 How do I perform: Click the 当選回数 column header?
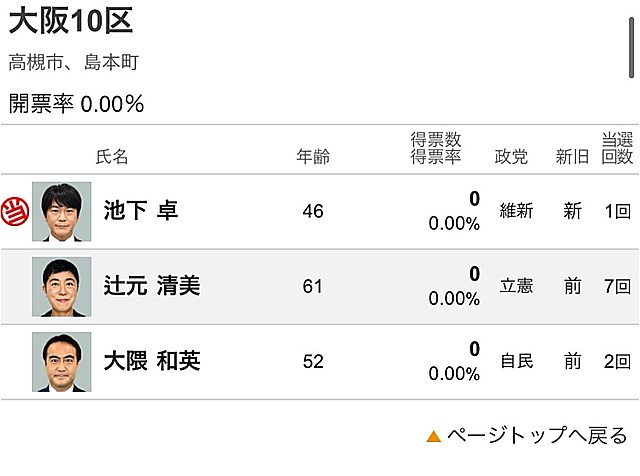coord(617,149)
